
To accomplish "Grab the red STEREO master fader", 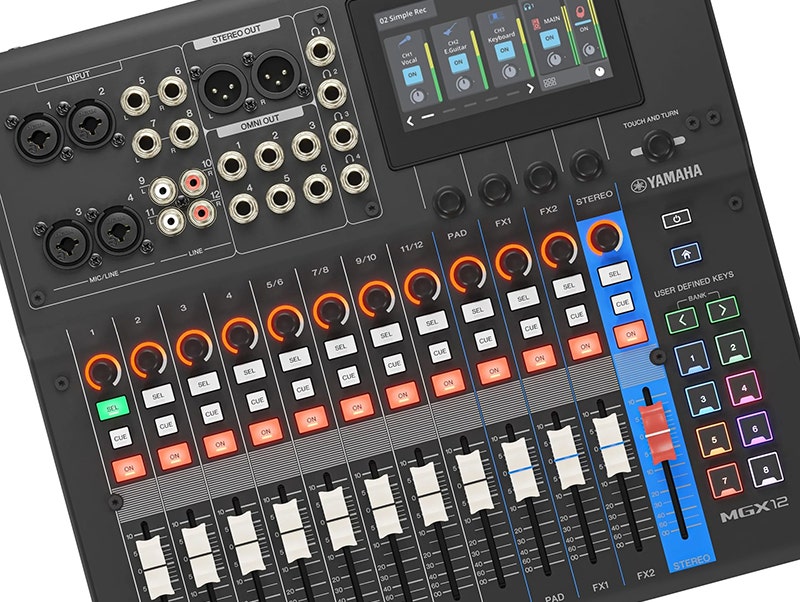I will coord(658,432).
